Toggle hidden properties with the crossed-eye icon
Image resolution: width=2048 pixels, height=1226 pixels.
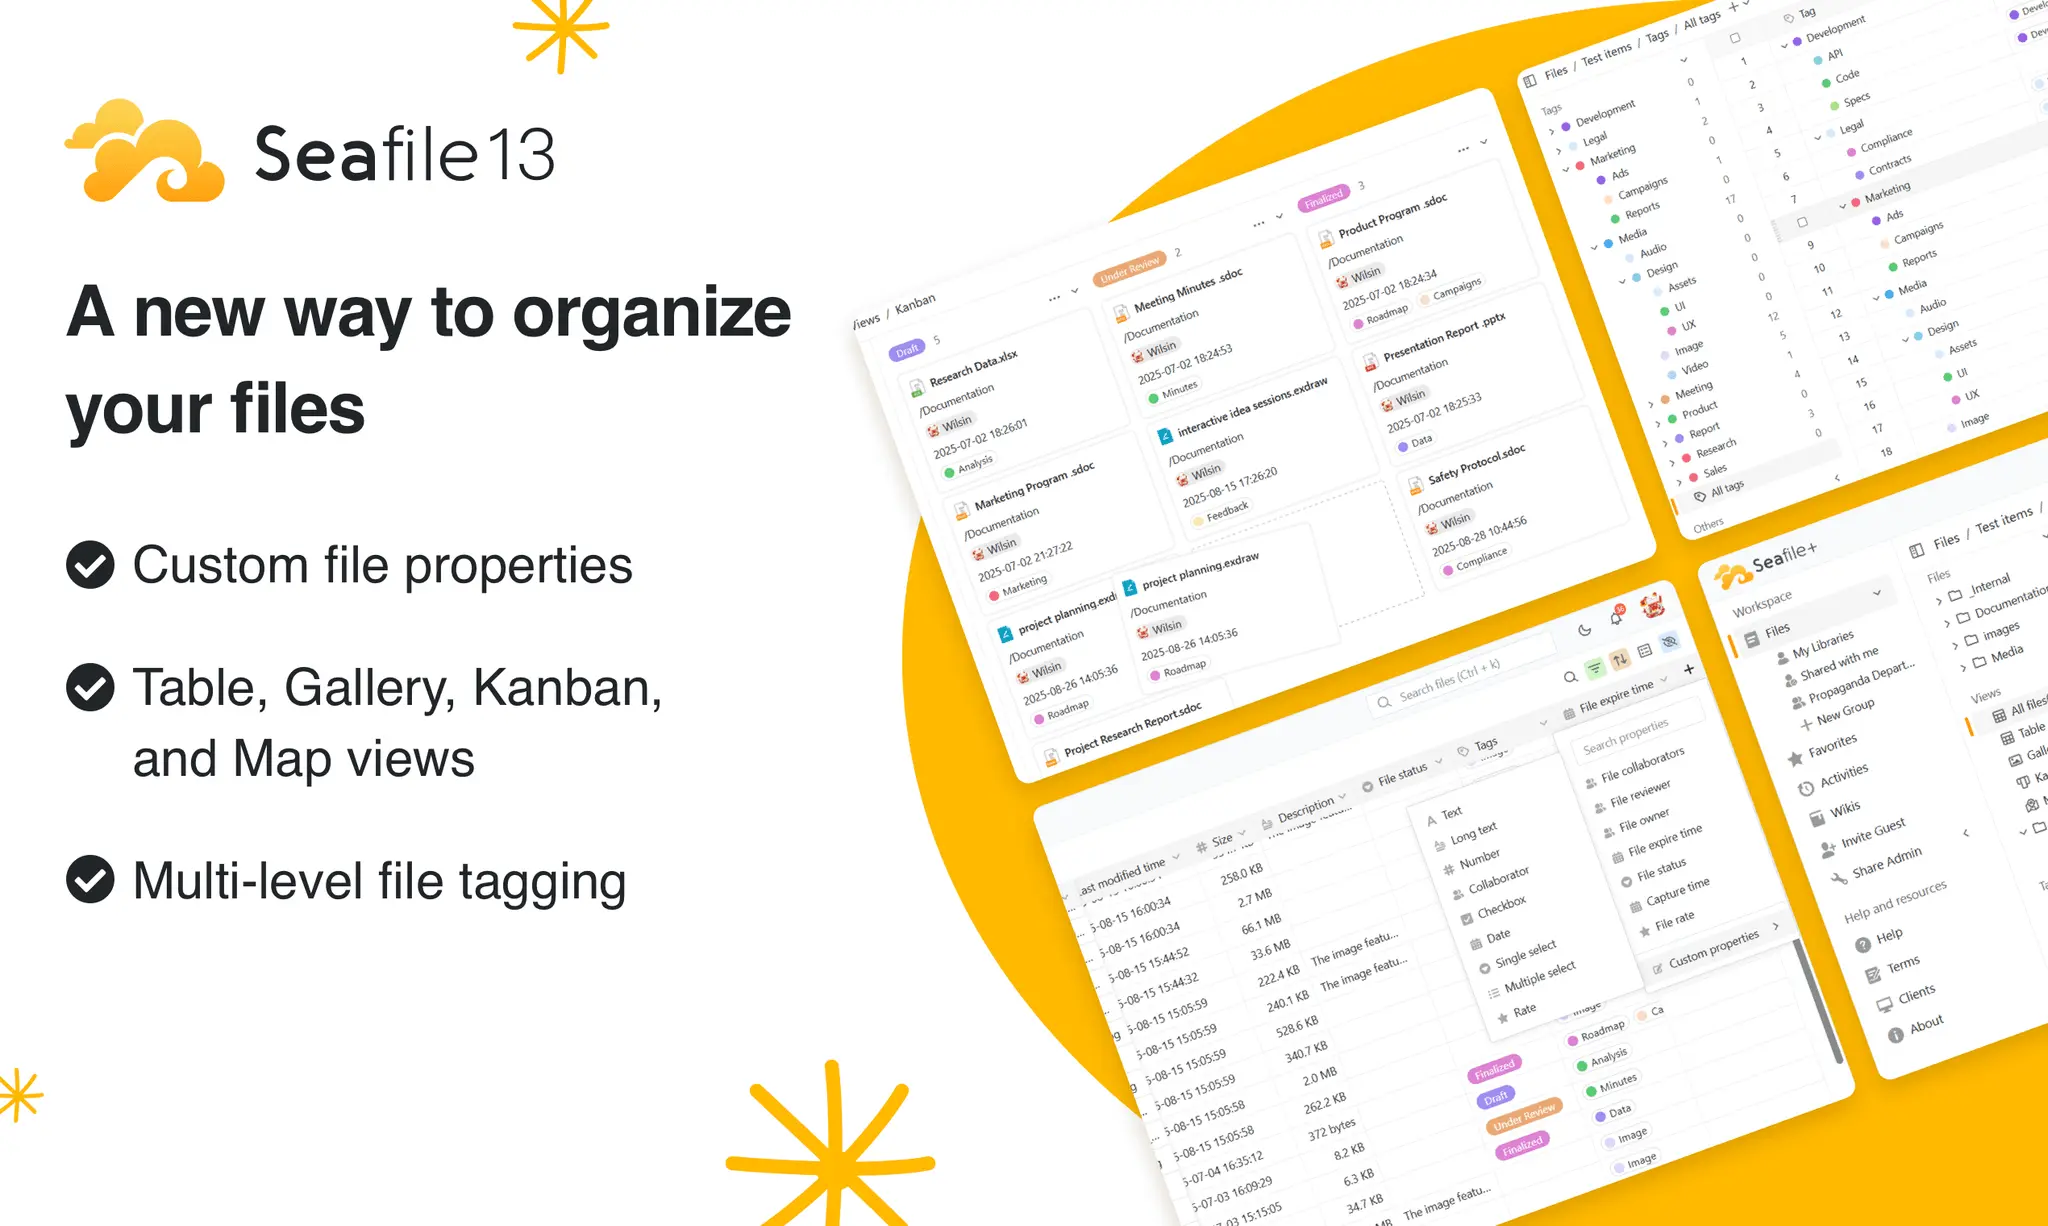click(1669, 642)
